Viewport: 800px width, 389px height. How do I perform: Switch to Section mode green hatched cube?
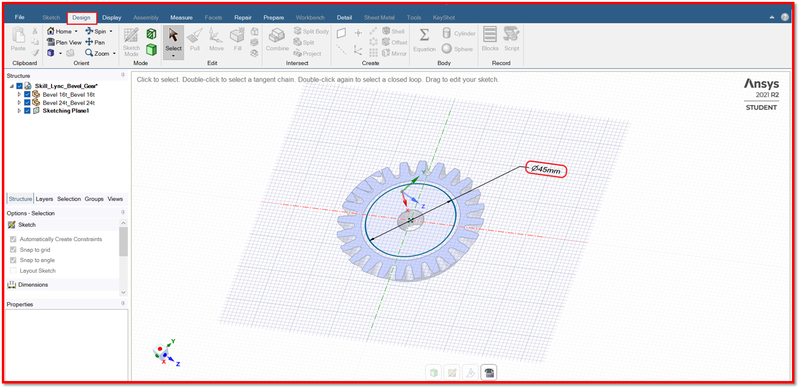(x=151, y=34)
